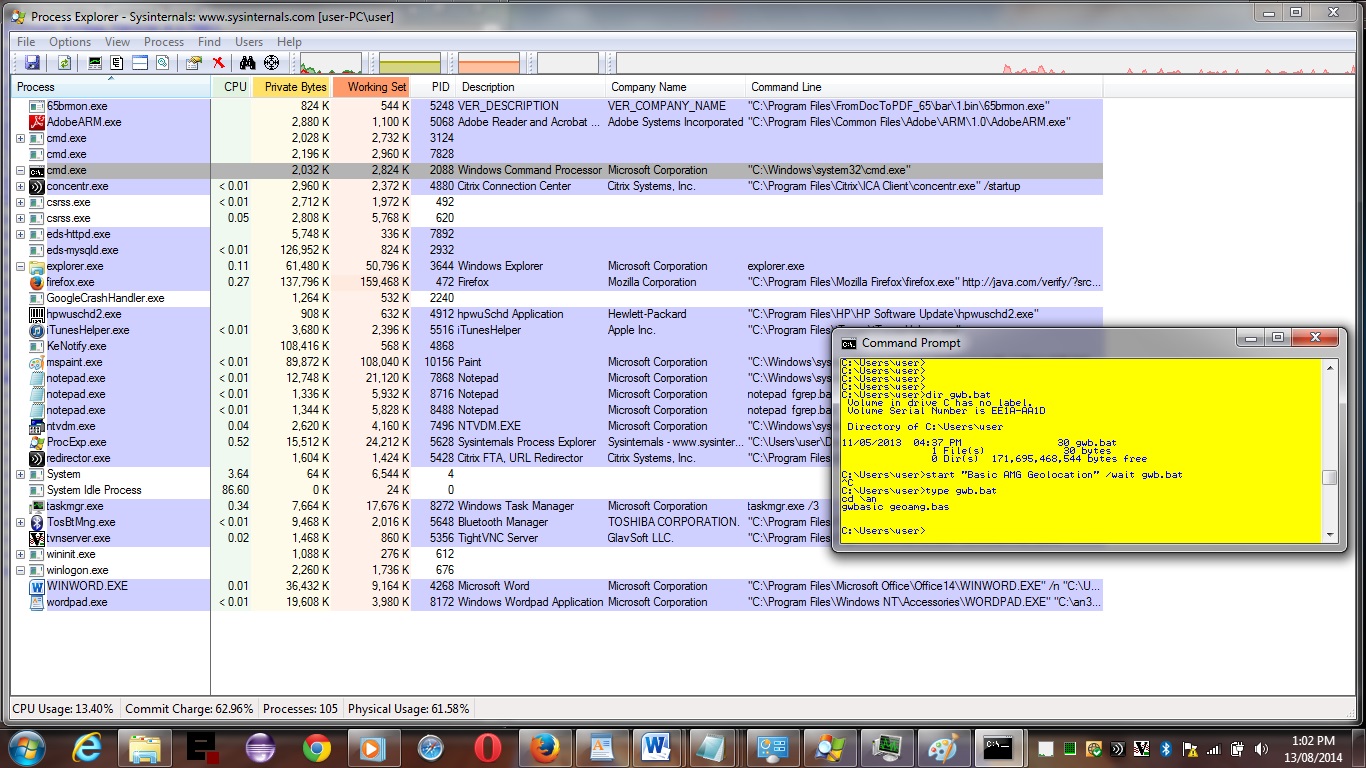This screenshot has height=768, width=1366.
Task: Open System Information via toolbar icon
Action: pos(95,63)
